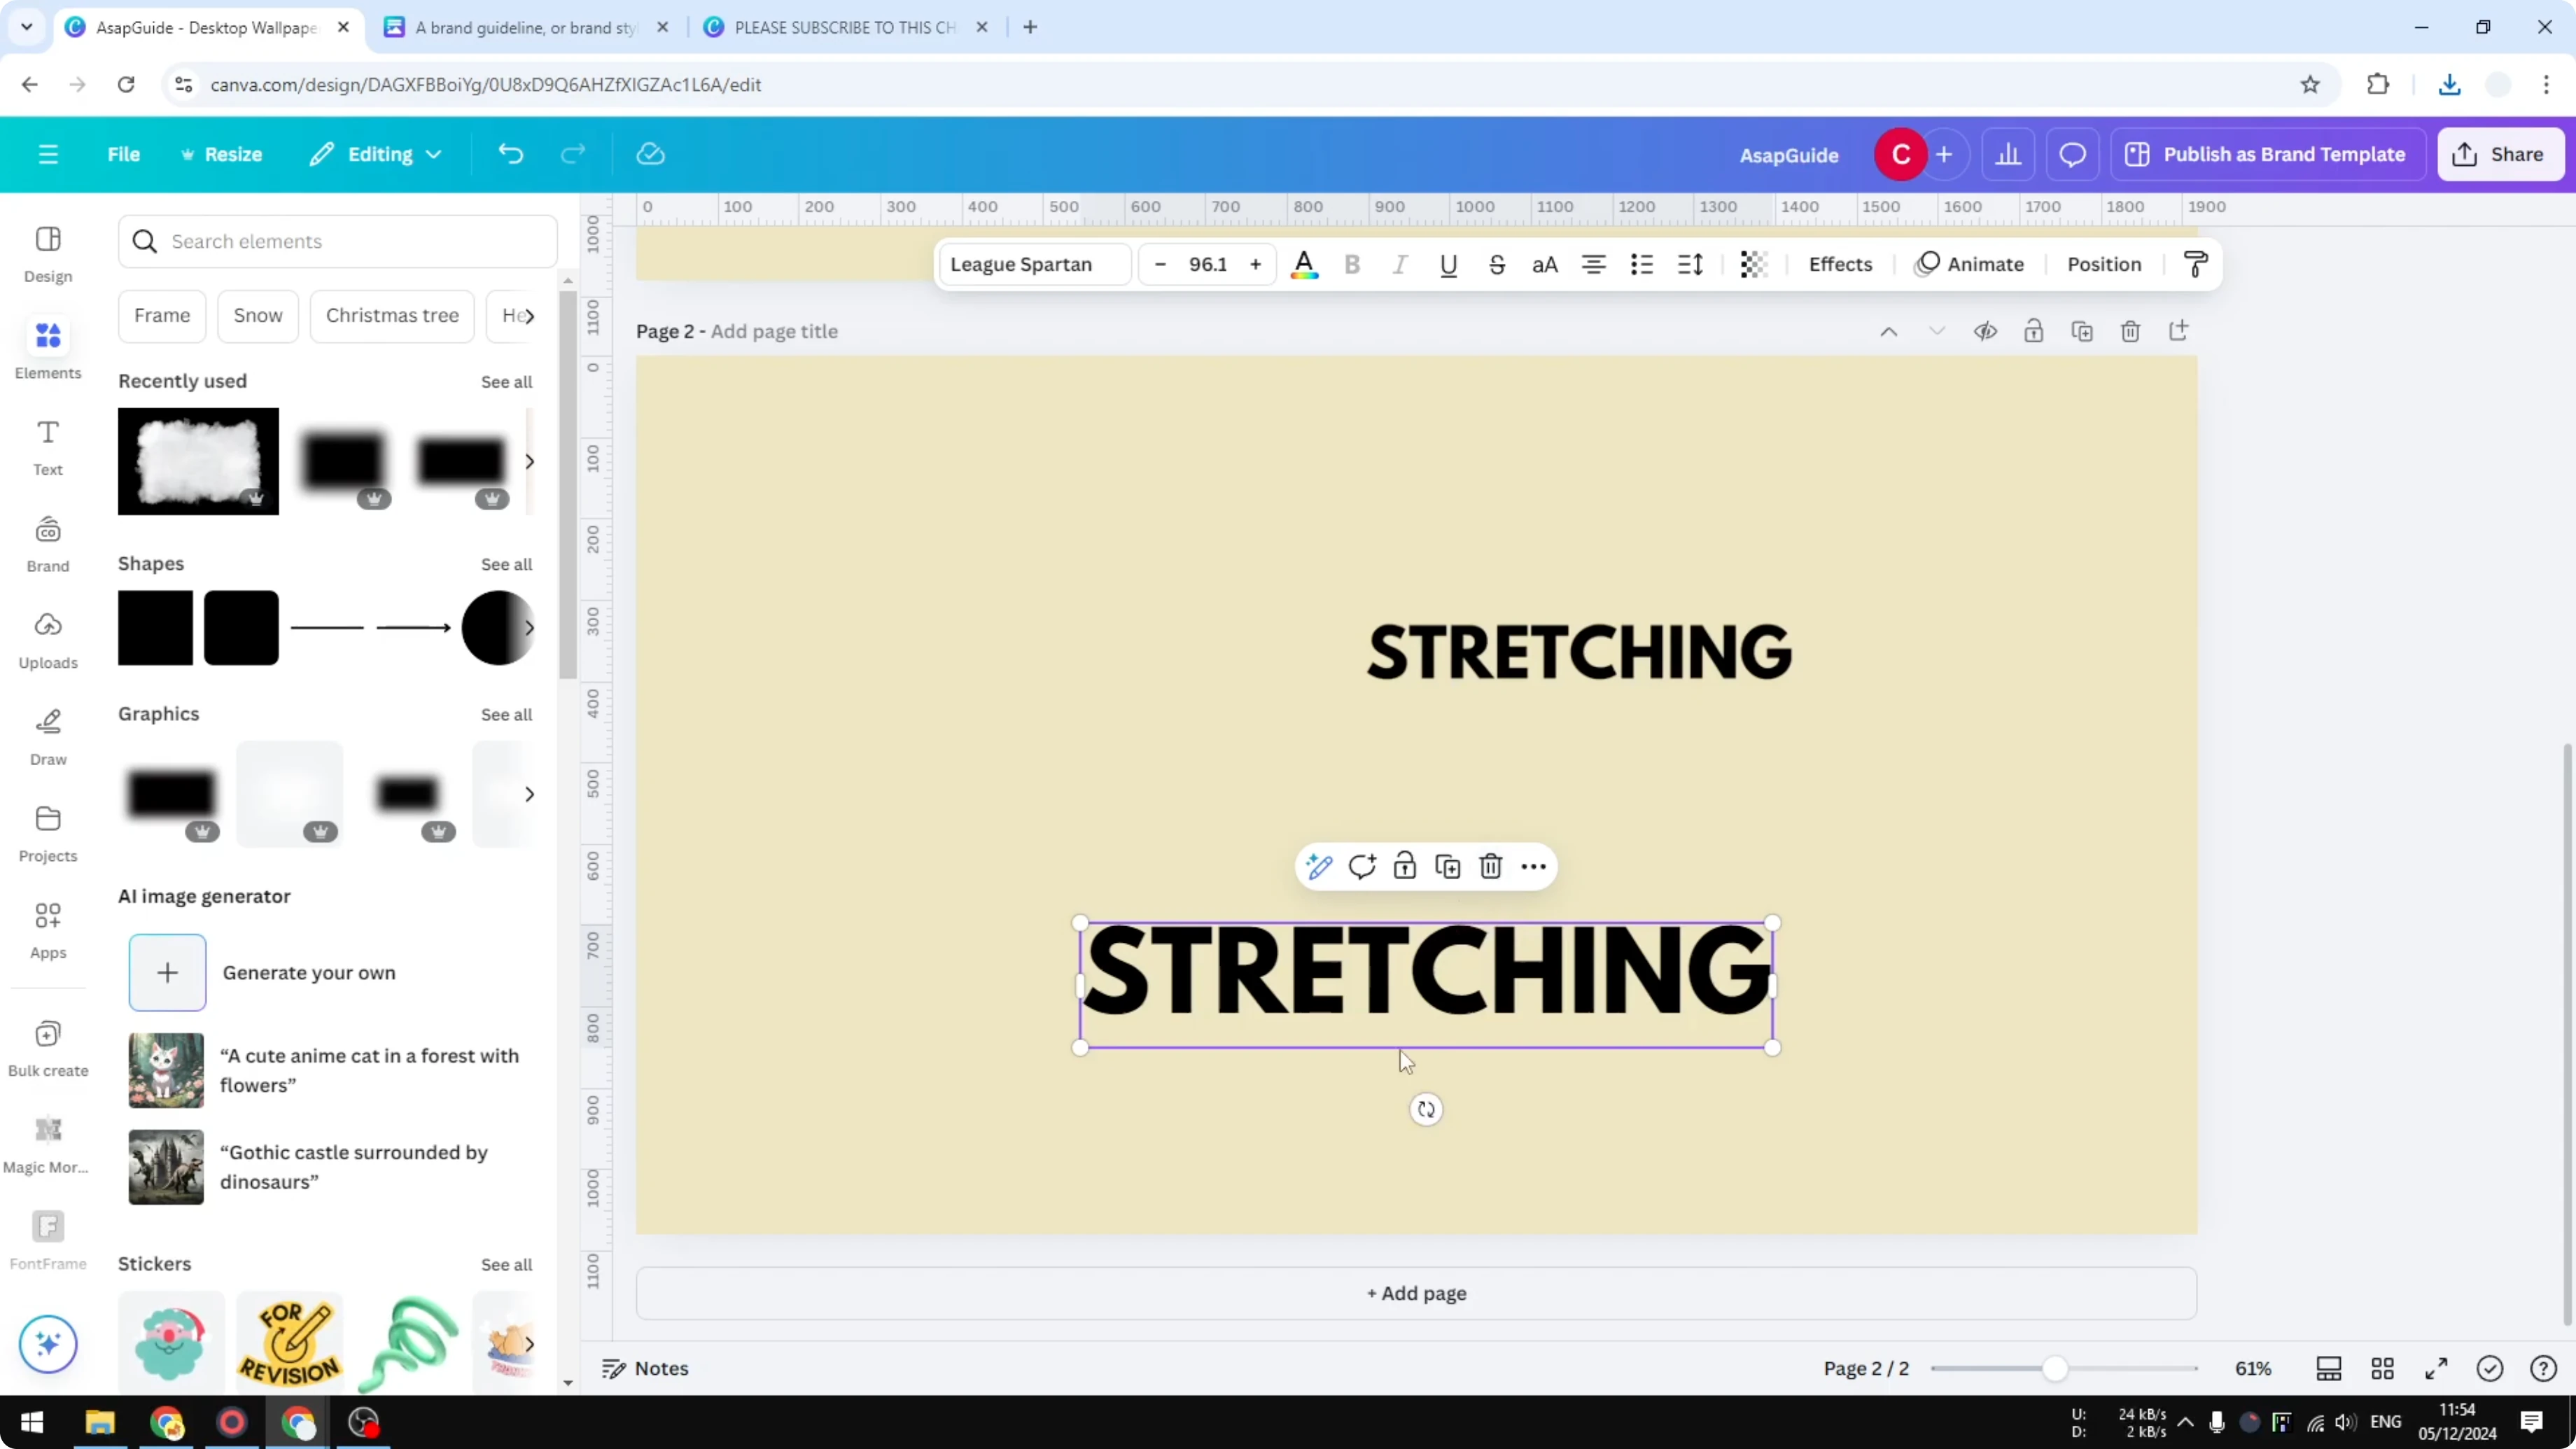The height and width of the screenshot is (1449, 2576).
Task: Open the League Spartan font dropdown
Action: (x=1035, y=264)
